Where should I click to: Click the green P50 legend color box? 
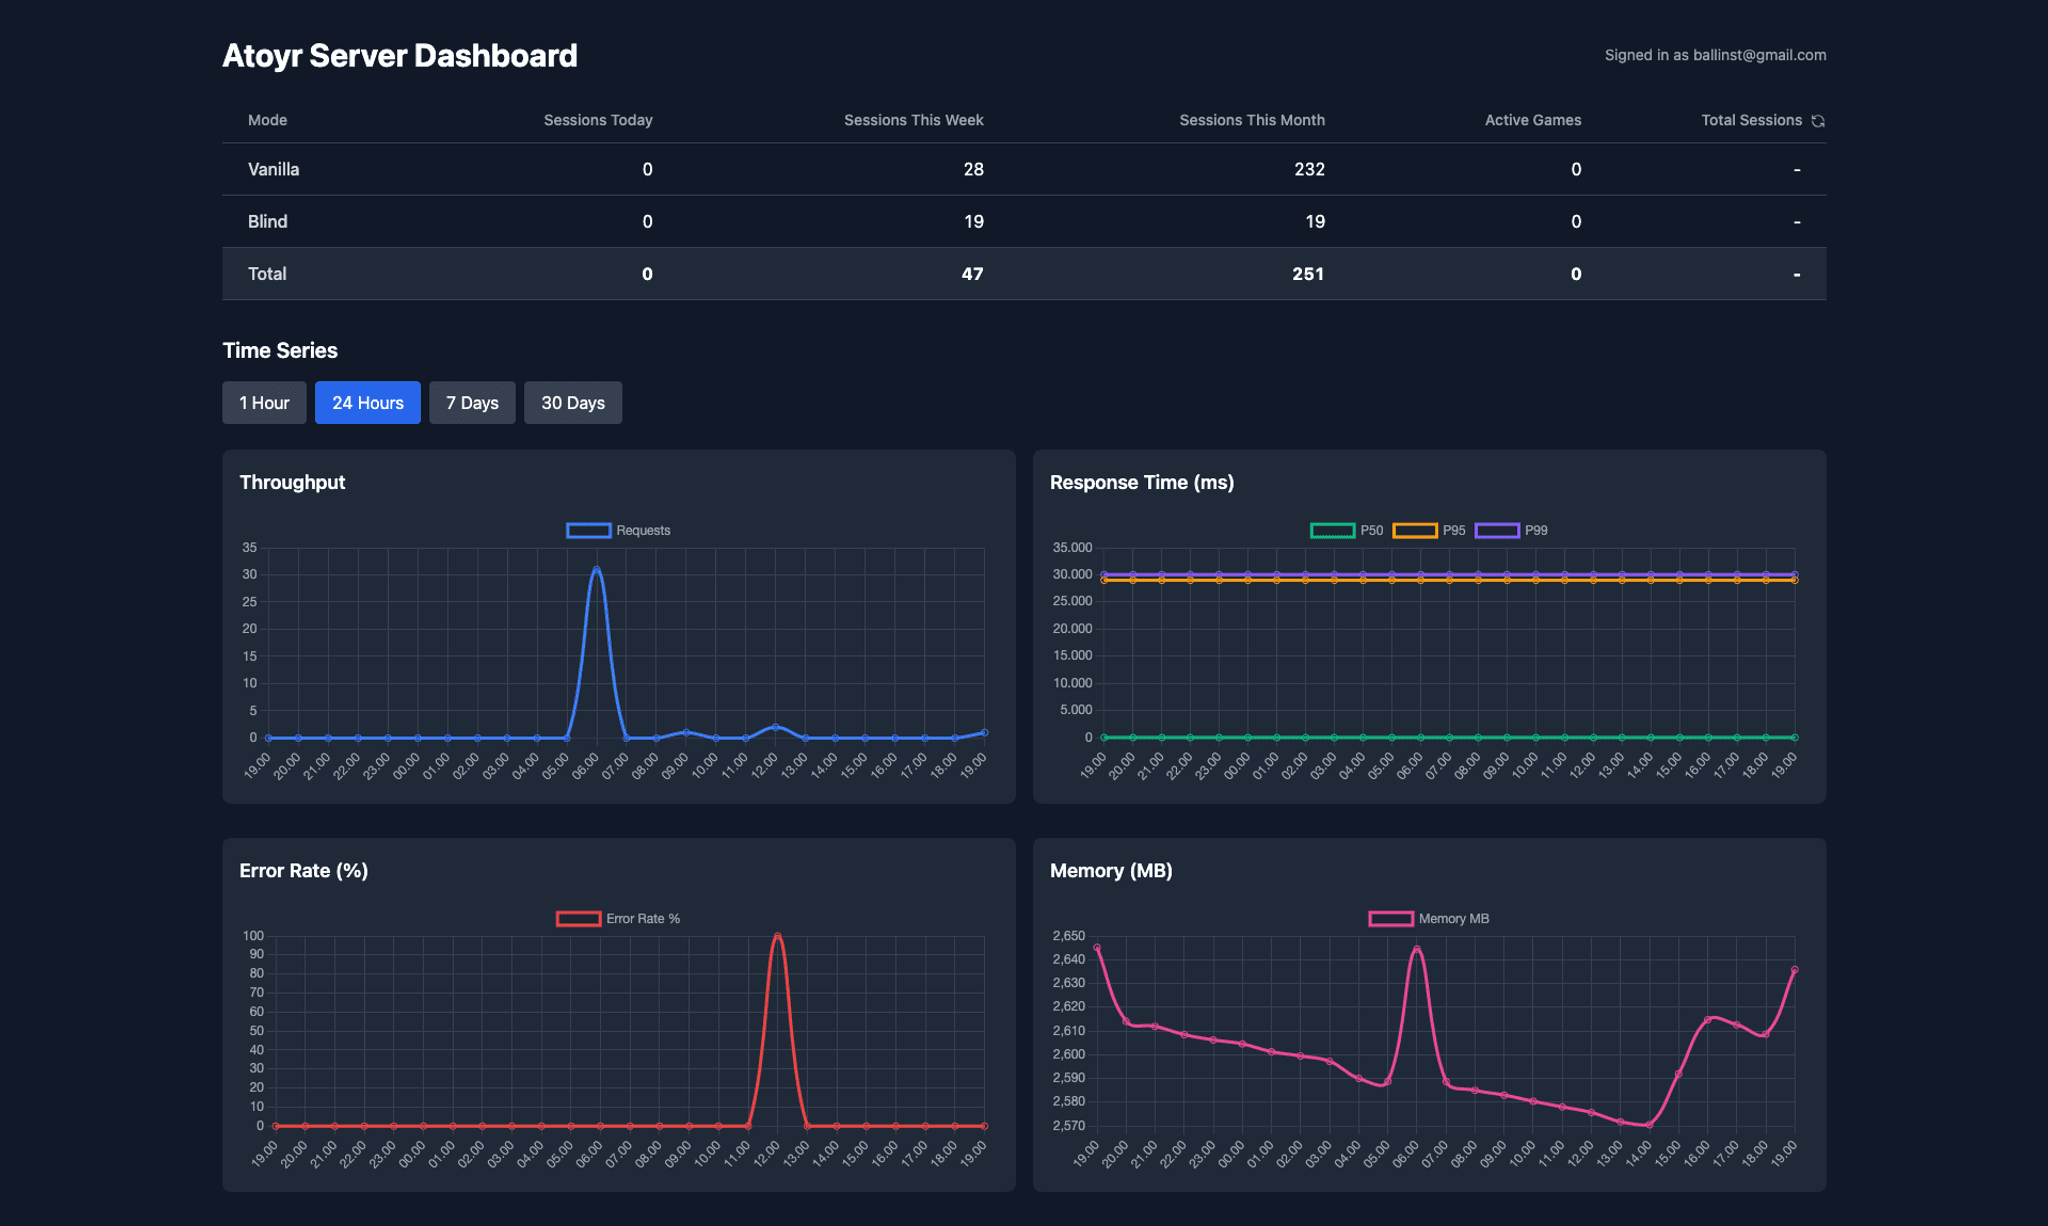[1333, 530]
